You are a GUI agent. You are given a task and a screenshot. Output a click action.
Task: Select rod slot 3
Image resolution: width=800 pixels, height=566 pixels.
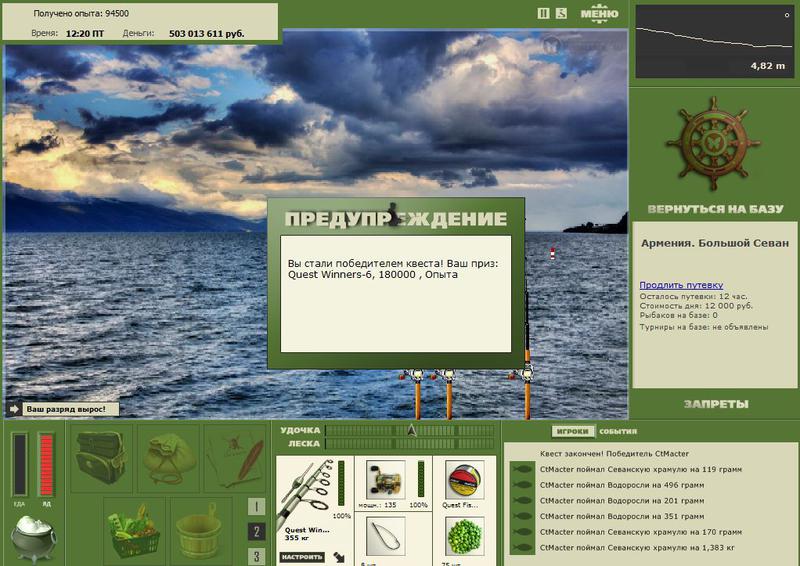[256, 556]
